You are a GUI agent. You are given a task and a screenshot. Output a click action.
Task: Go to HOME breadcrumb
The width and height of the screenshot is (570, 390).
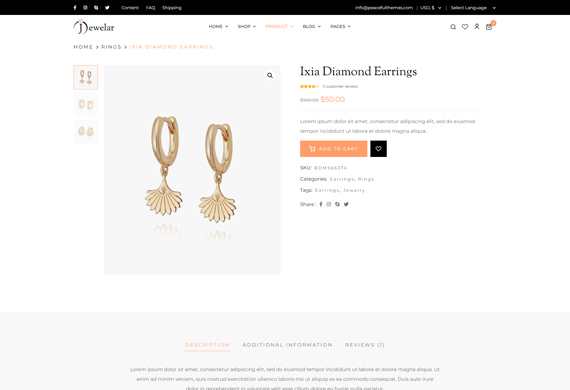pos(83,47)
